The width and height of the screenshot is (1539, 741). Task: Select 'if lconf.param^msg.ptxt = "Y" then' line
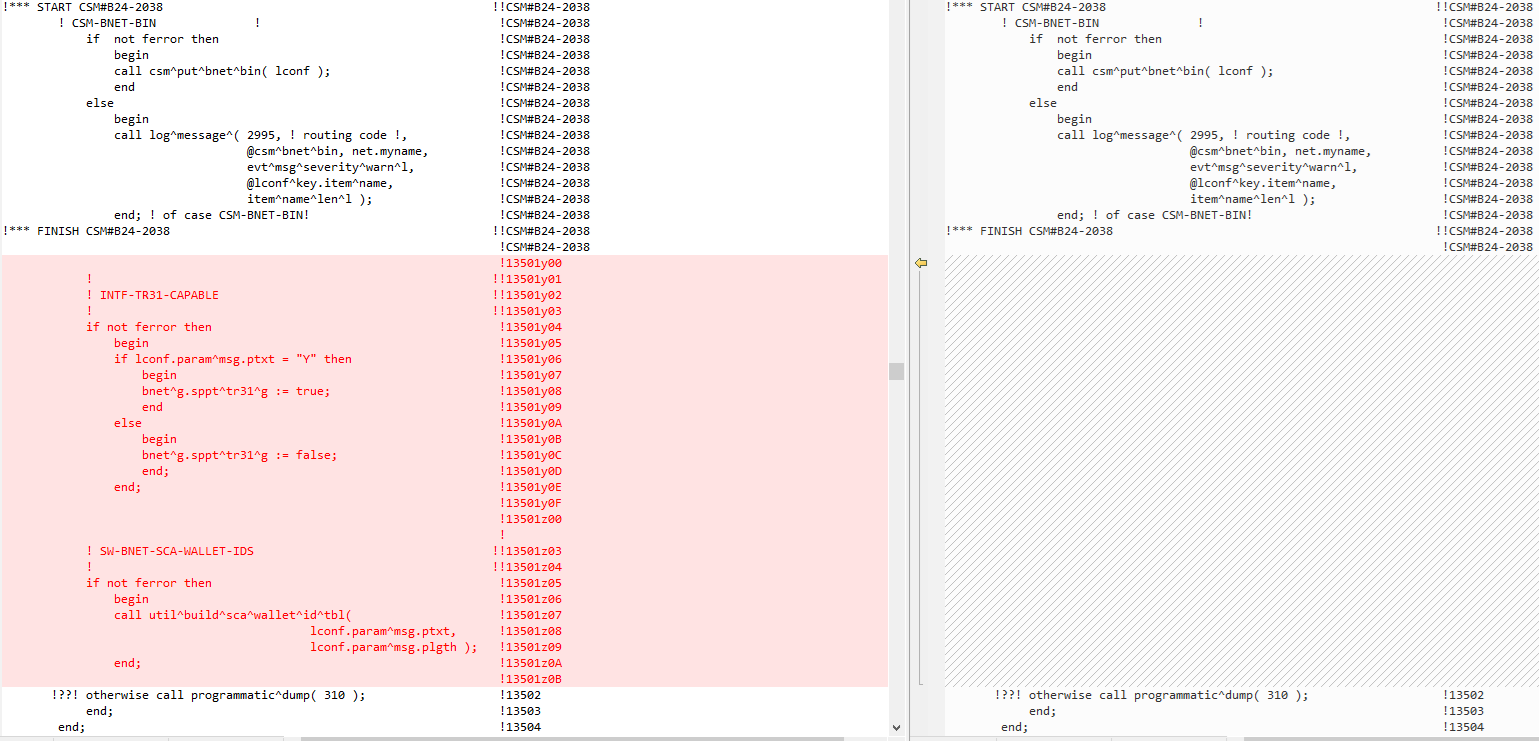pos(233,359)
